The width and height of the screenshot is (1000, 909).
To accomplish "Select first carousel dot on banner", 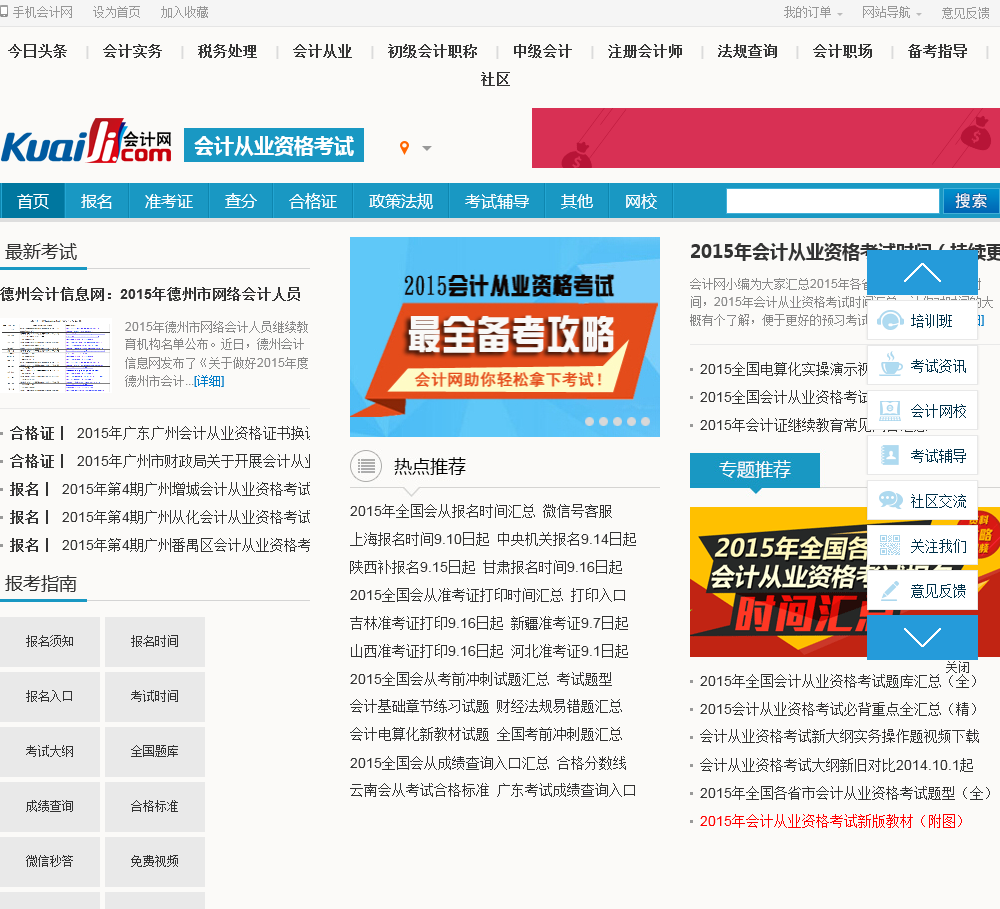I will (589, 422).
